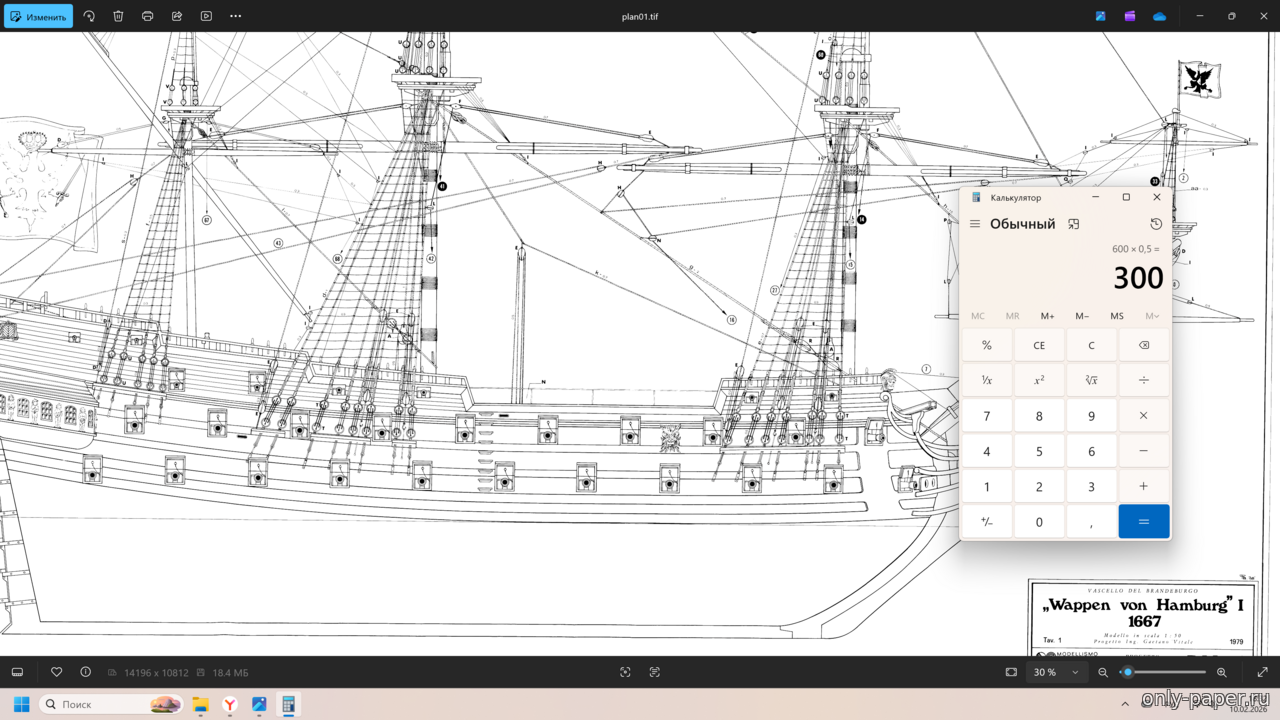The height and width of the screenshot is (720, 1280).
Task: Click the share icon in Photos toolbar
Action: [177, 16]
